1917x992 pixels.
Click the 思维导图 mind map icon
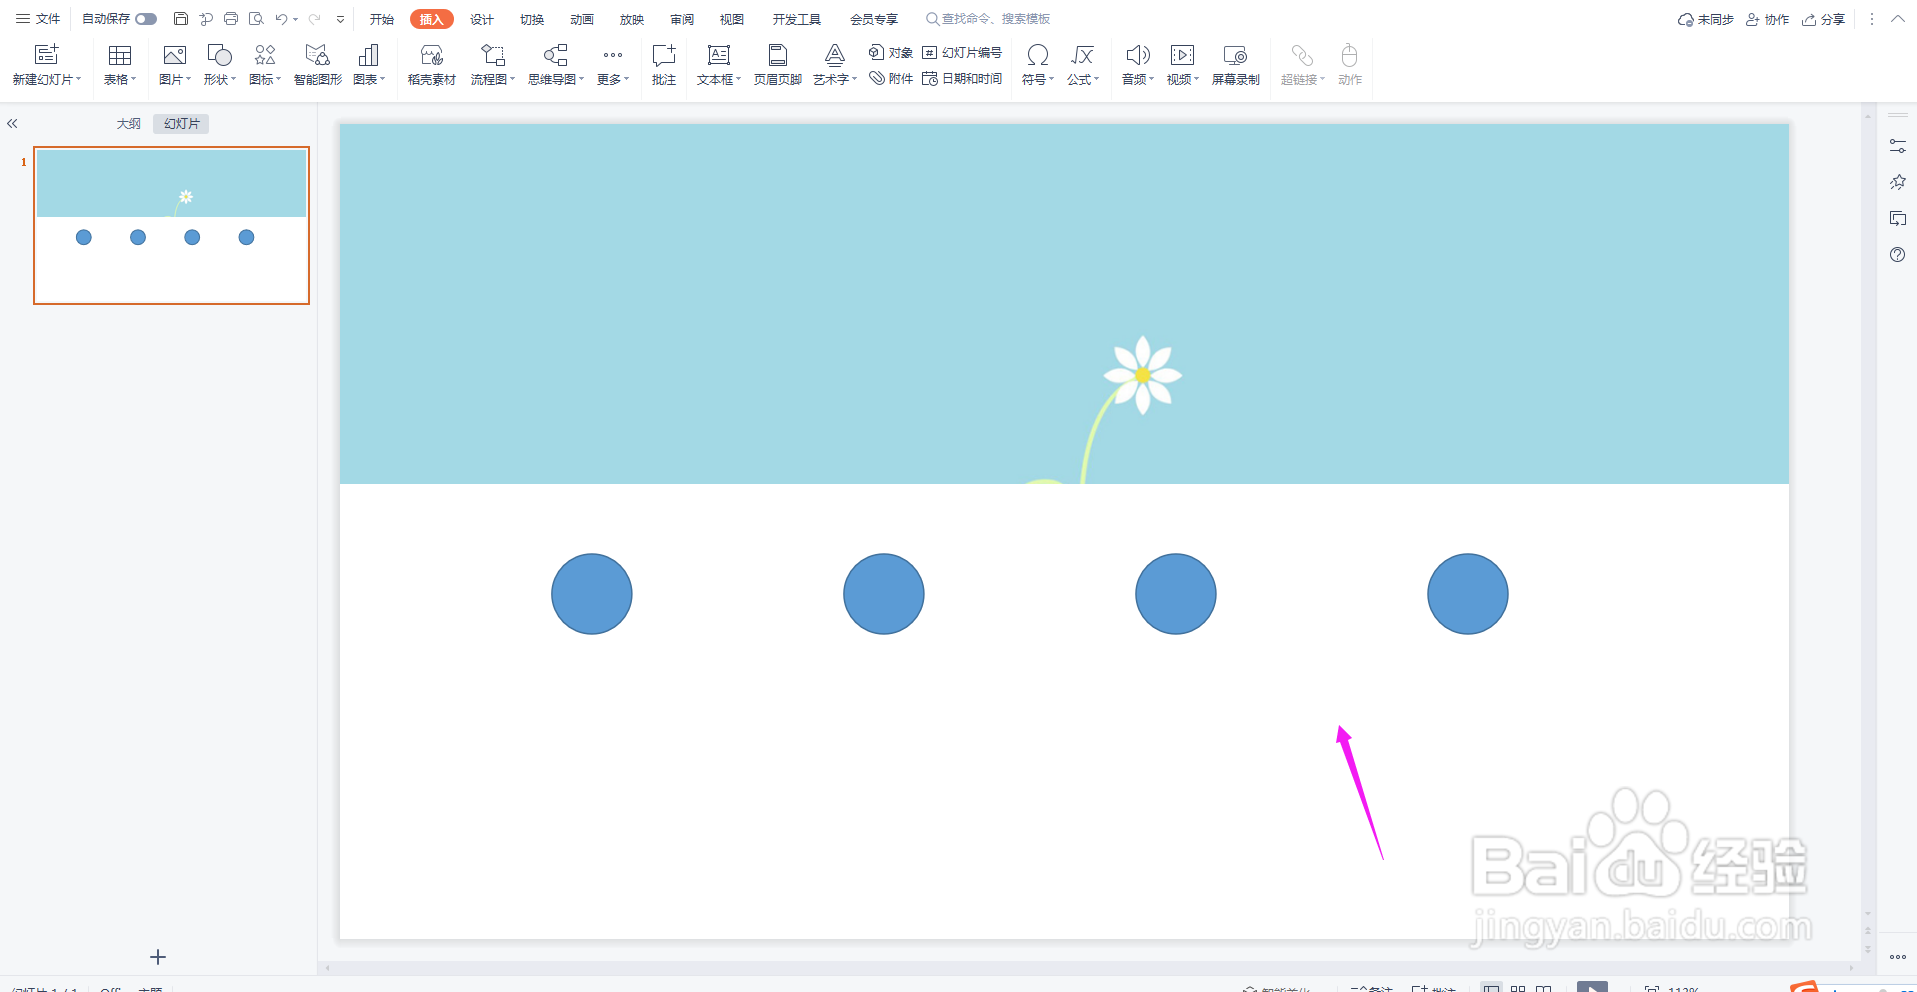pyautogui.click(x=556, y=55)
